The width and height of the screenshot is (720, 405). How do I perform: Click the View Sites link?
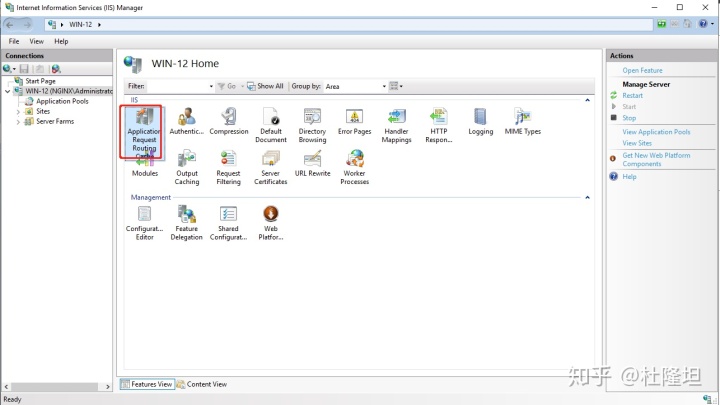click(637, 143)
